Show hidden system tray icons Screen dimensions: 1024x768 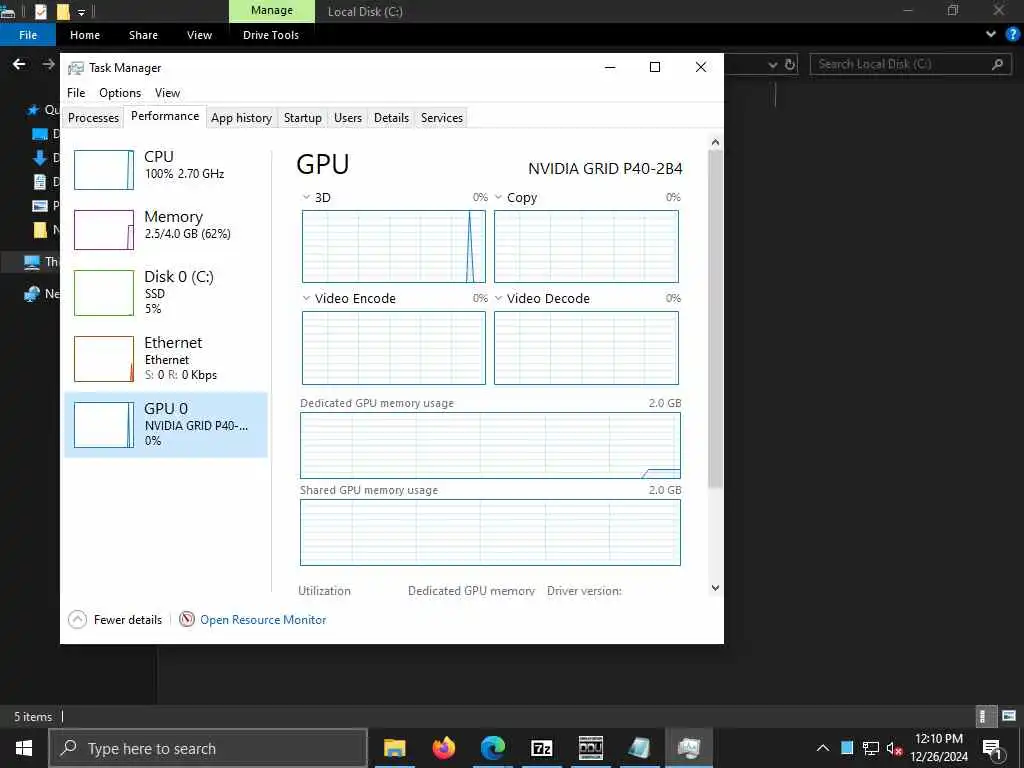823,748
